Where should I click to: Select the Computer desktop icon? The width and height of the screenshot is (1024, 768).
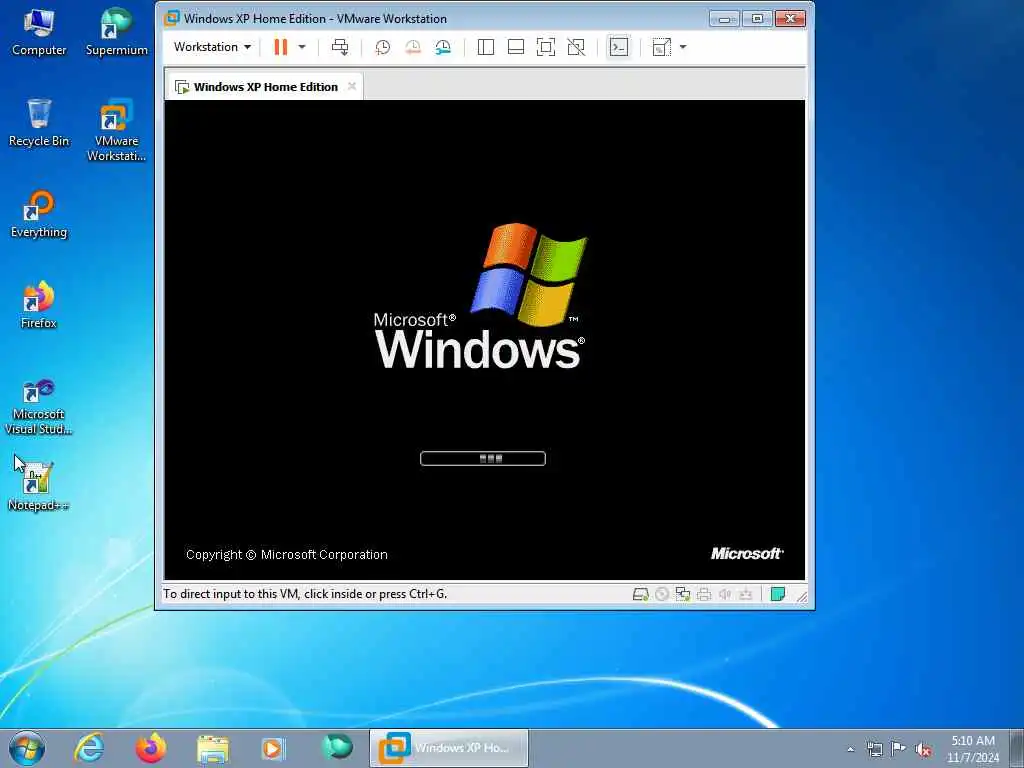click(x=39, y=33)
